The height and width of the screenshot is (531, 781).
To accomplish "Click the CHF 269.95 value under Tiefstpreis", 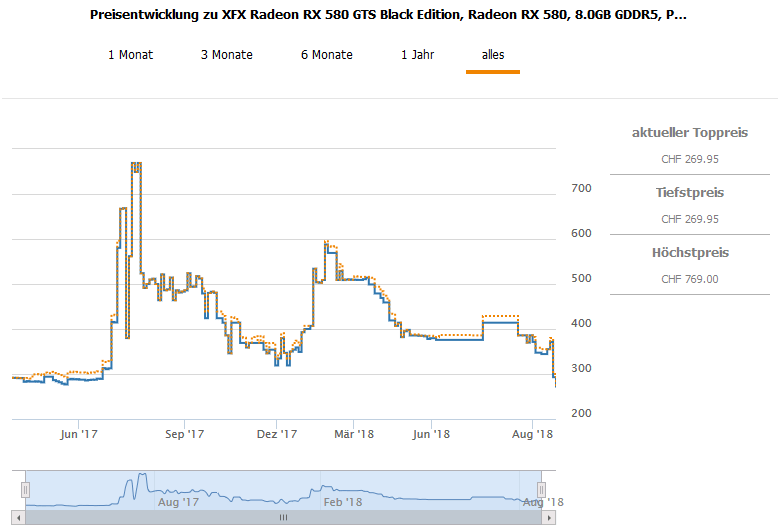I will 690,219.
